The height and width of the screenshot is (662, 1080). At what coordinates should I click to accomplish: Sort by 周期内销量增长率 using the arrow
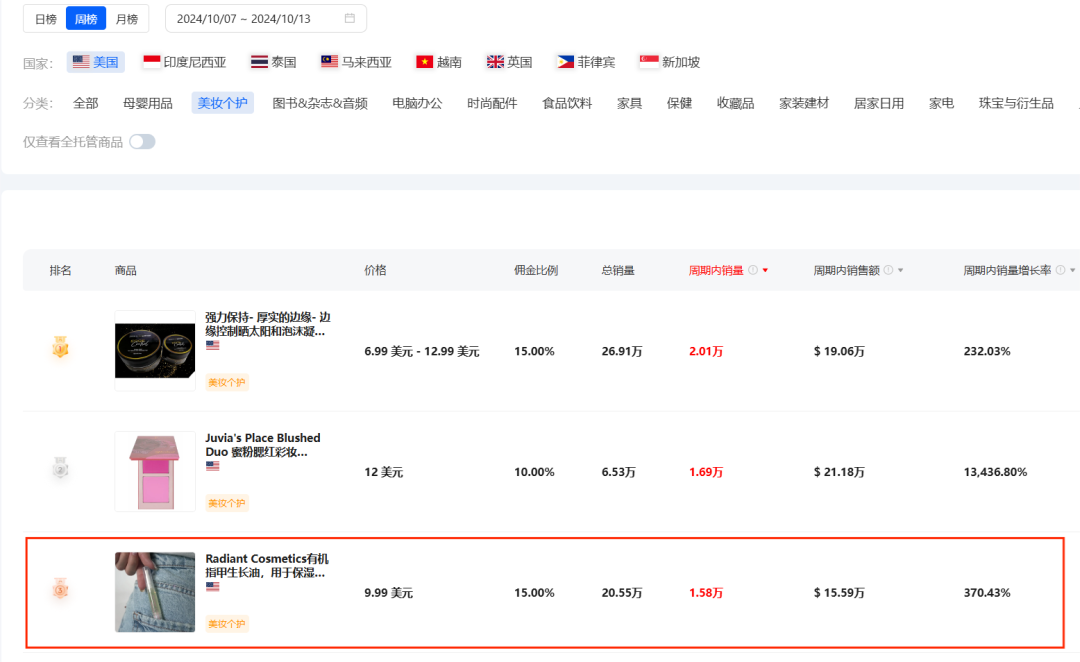(x=1072, y=271)
